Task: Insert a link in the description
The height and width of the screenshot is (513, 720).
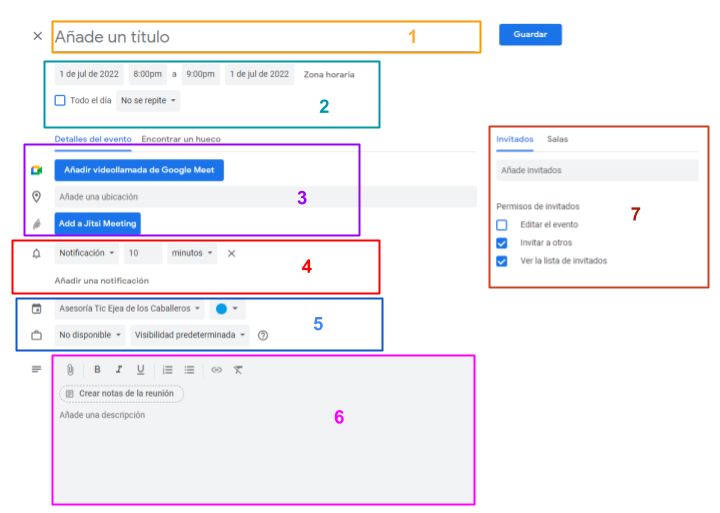Action: [216, 370]
